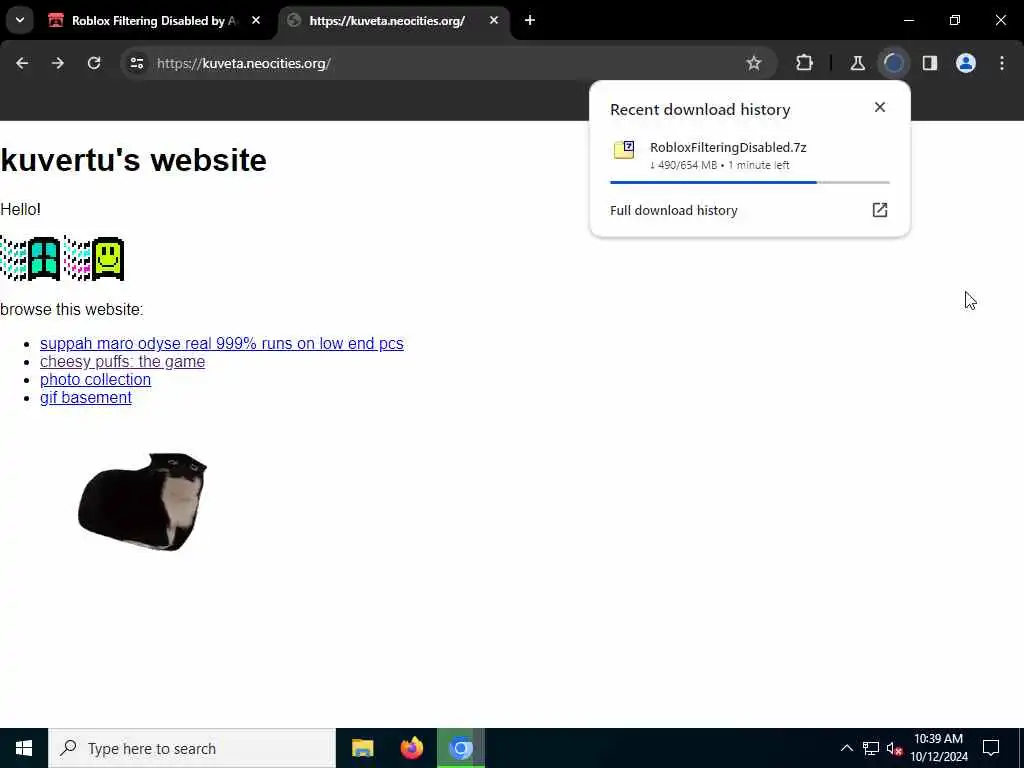View site information icon in address bar
This screenshot has width=1024, height=768.
(x=136, y=63)
